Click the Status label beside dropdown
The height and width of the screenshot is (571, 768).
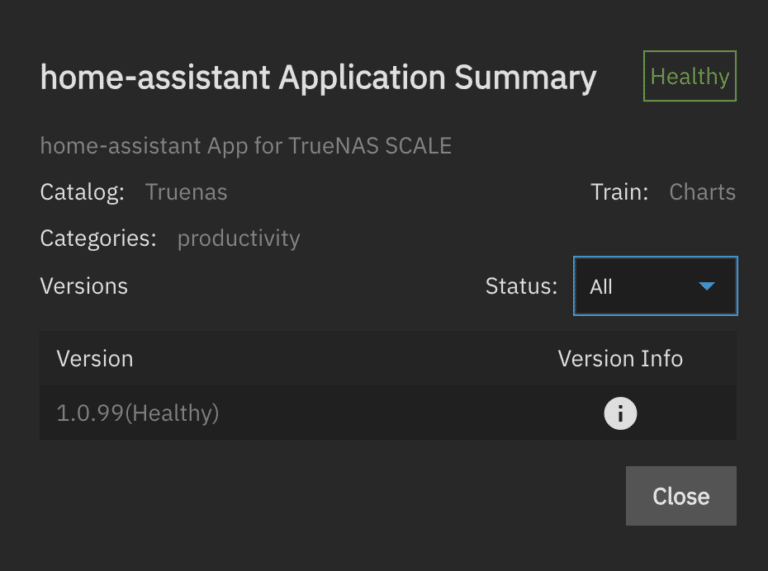(521, 286)
